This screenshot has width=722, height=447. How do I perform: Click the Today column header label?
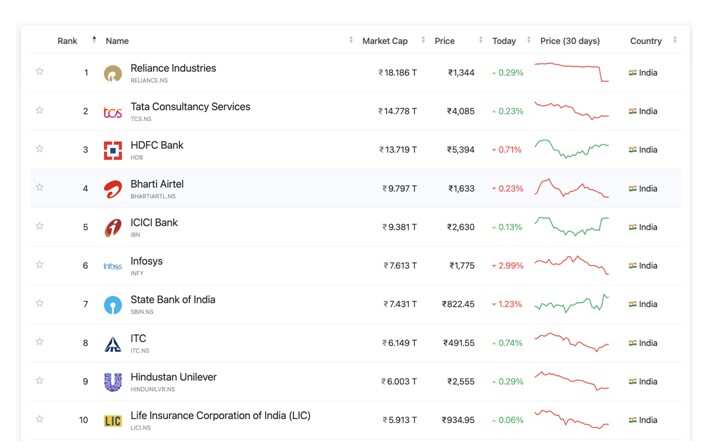(504, 41)
